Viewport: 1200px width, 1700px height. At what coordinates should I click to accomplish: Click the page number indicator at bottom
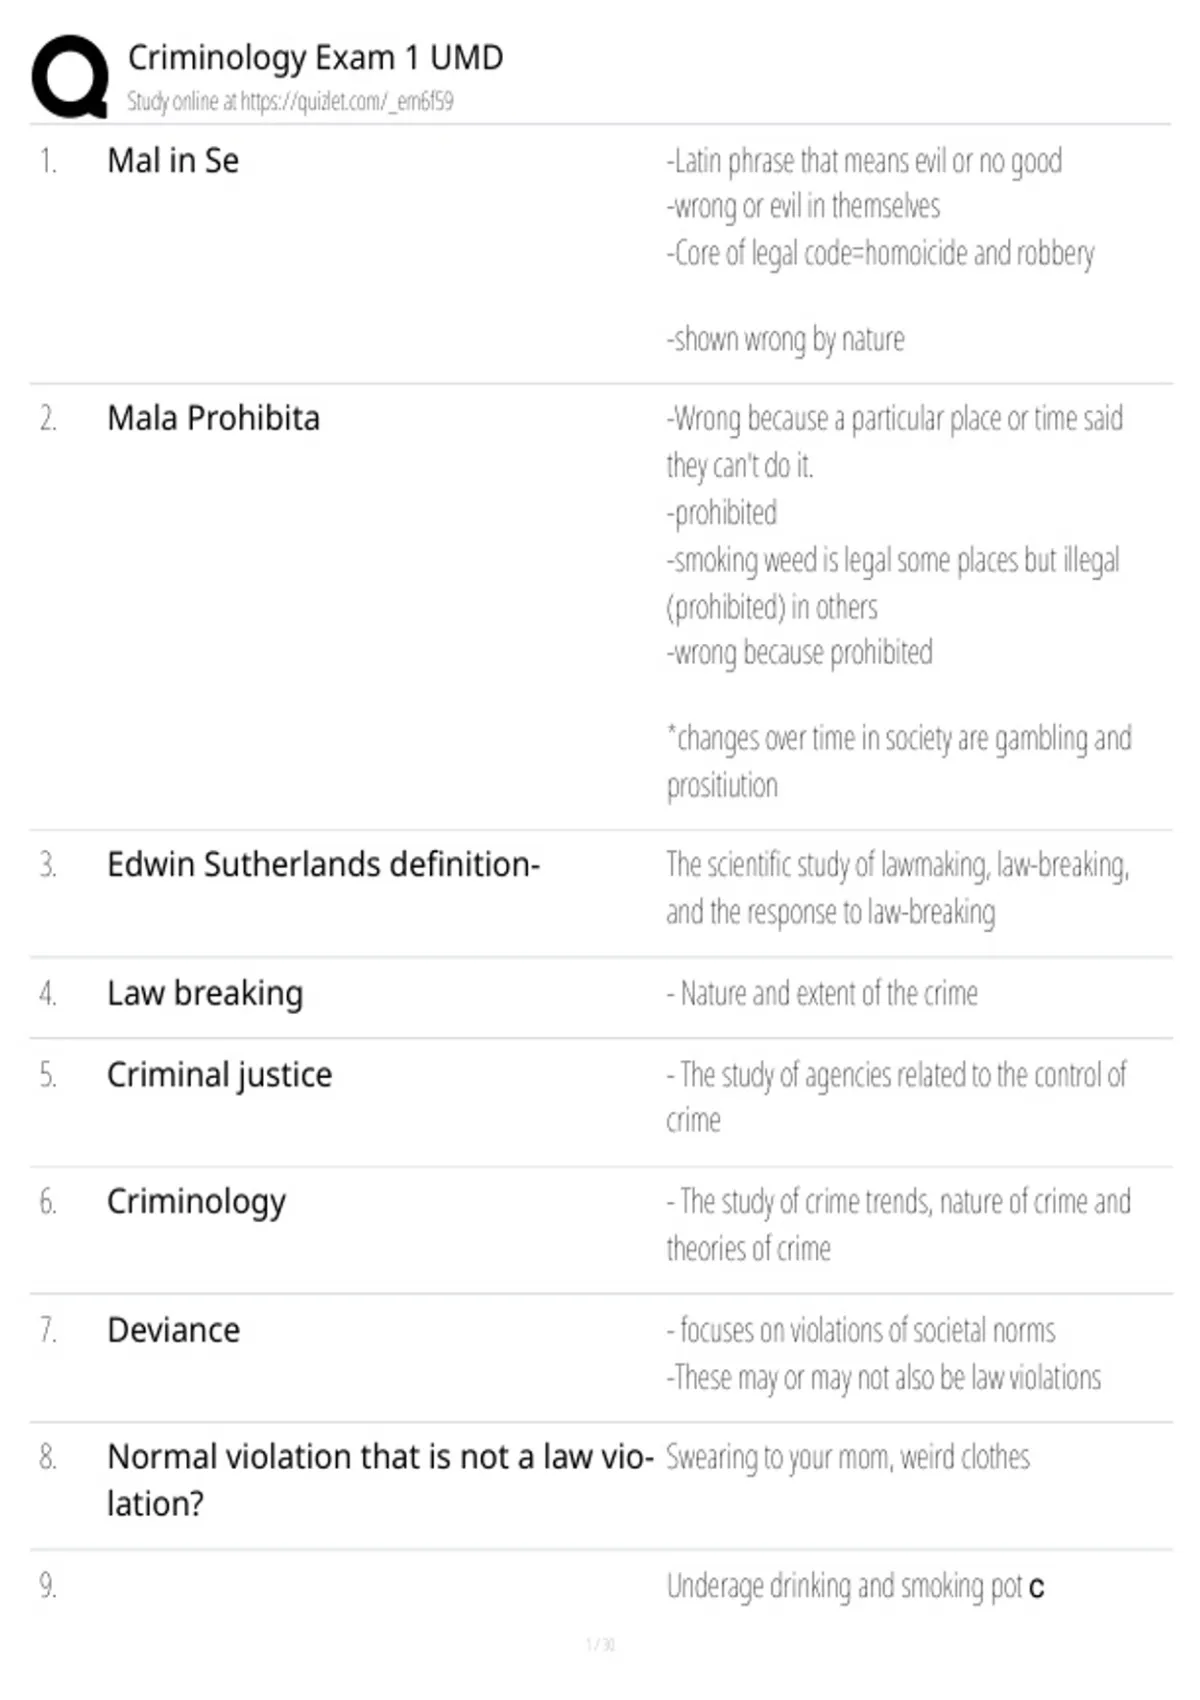click(x=600, y=1644)
